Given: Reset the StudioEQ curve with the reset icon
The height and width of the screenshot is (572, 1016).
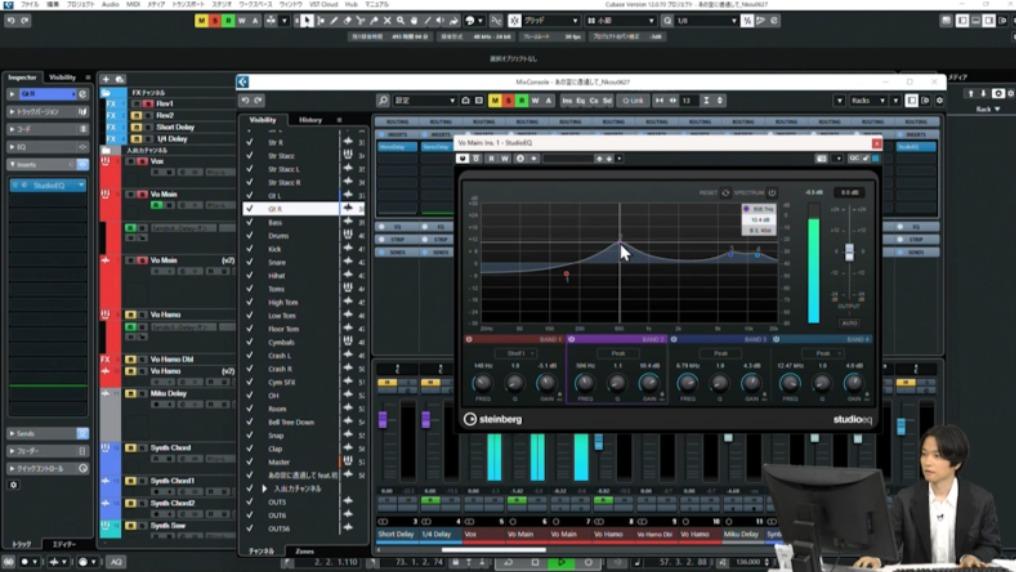Looking at the screenshot, I should click(725, 193).
